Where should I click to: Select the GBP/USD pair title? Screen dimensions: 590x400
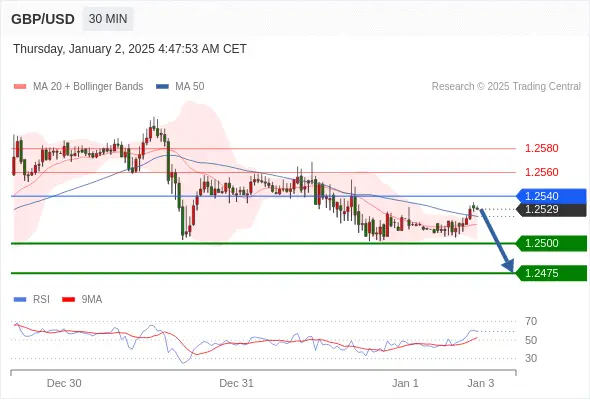[x=43, y=19]
